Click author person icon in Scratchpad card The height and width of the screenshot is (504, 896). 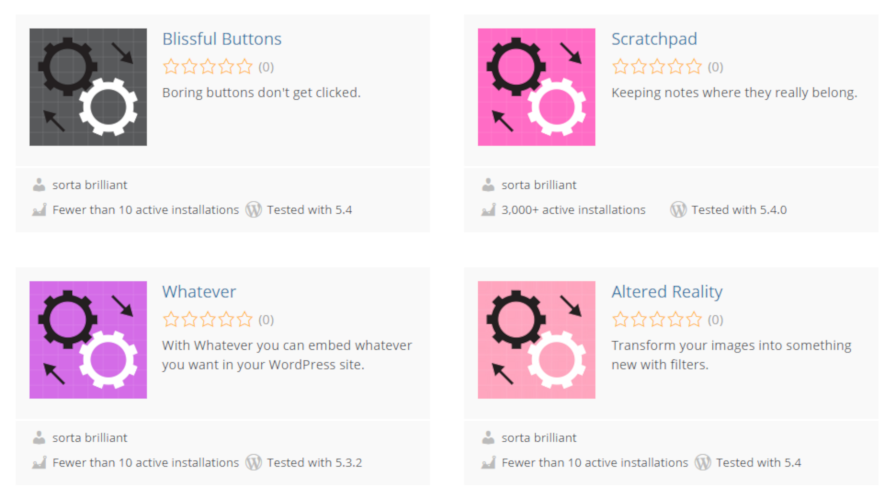pyautogui.click(x=488, y=185)
